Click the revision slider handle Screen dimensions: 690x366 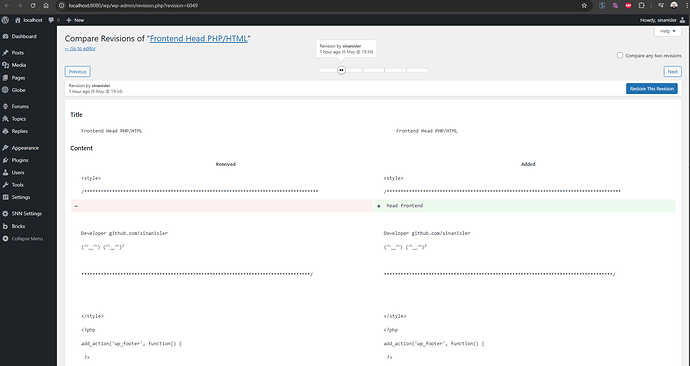341,70
